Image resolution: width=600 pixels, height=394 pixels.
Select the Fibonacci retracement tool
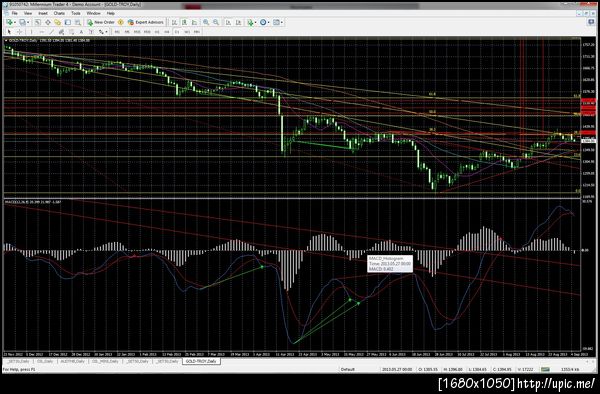click(71, 32)
